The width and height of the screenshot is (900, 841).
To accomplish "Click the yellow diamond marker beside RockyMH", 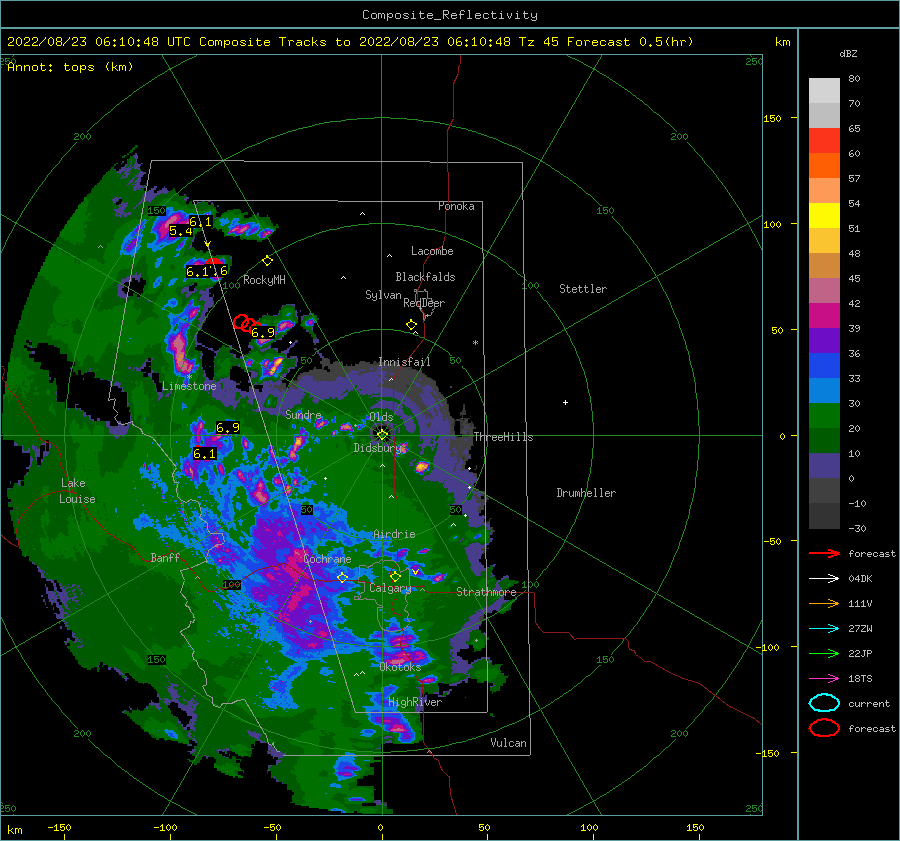I will pyautogui.click(x=267, y=261).
